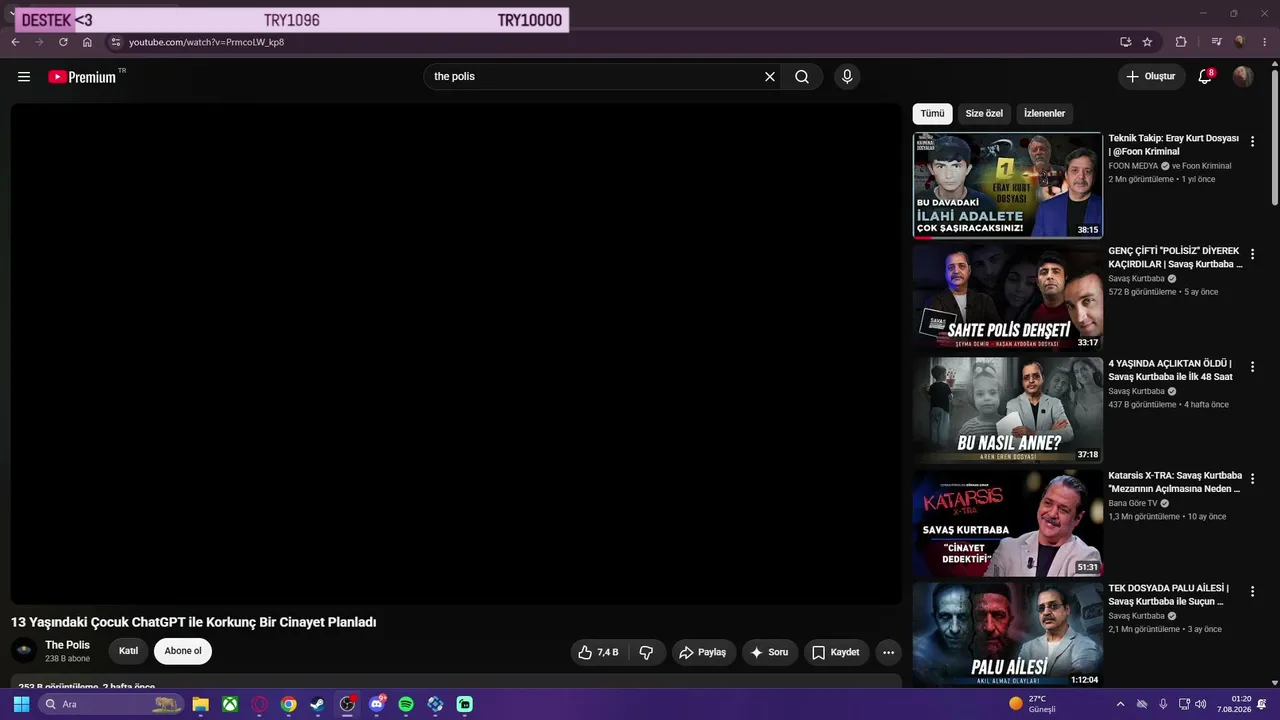Screen dimensions: 1280x720
Task: Open more actions menu under video
Action: point(888,652)
